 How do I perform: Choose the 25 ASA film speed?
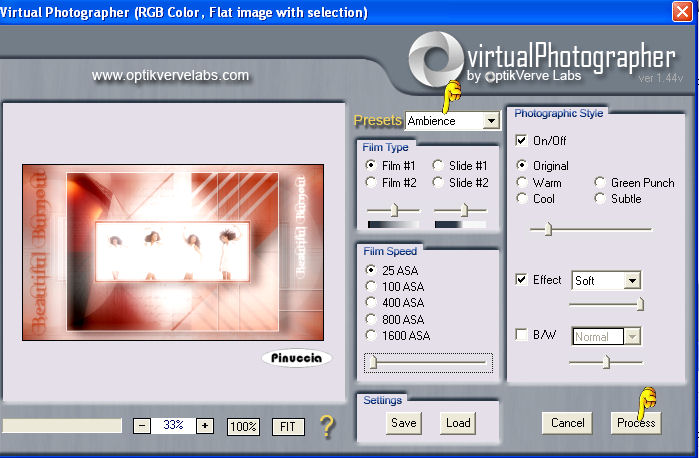point(370,270)
